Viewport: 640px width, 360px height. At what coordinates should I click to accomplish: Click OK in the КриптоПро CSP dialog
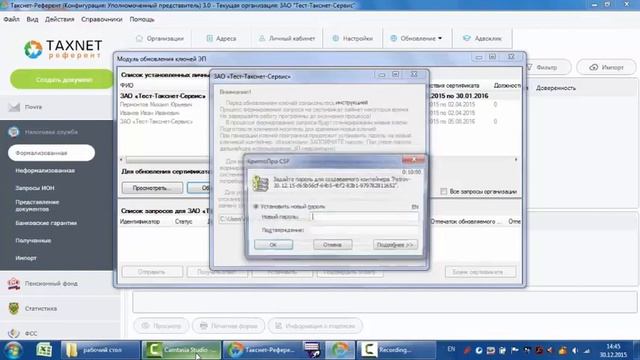(x=273, y=244)
